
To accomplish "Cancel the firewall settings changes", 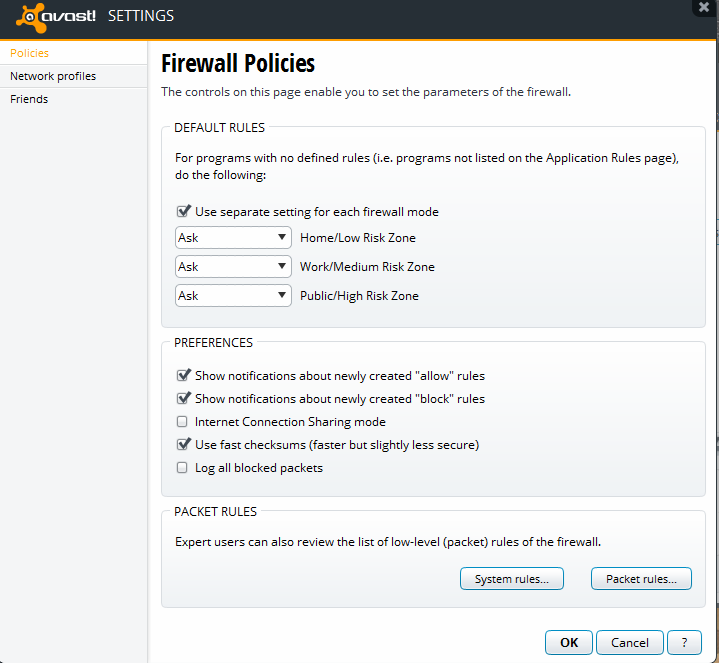I will (630, 642).
